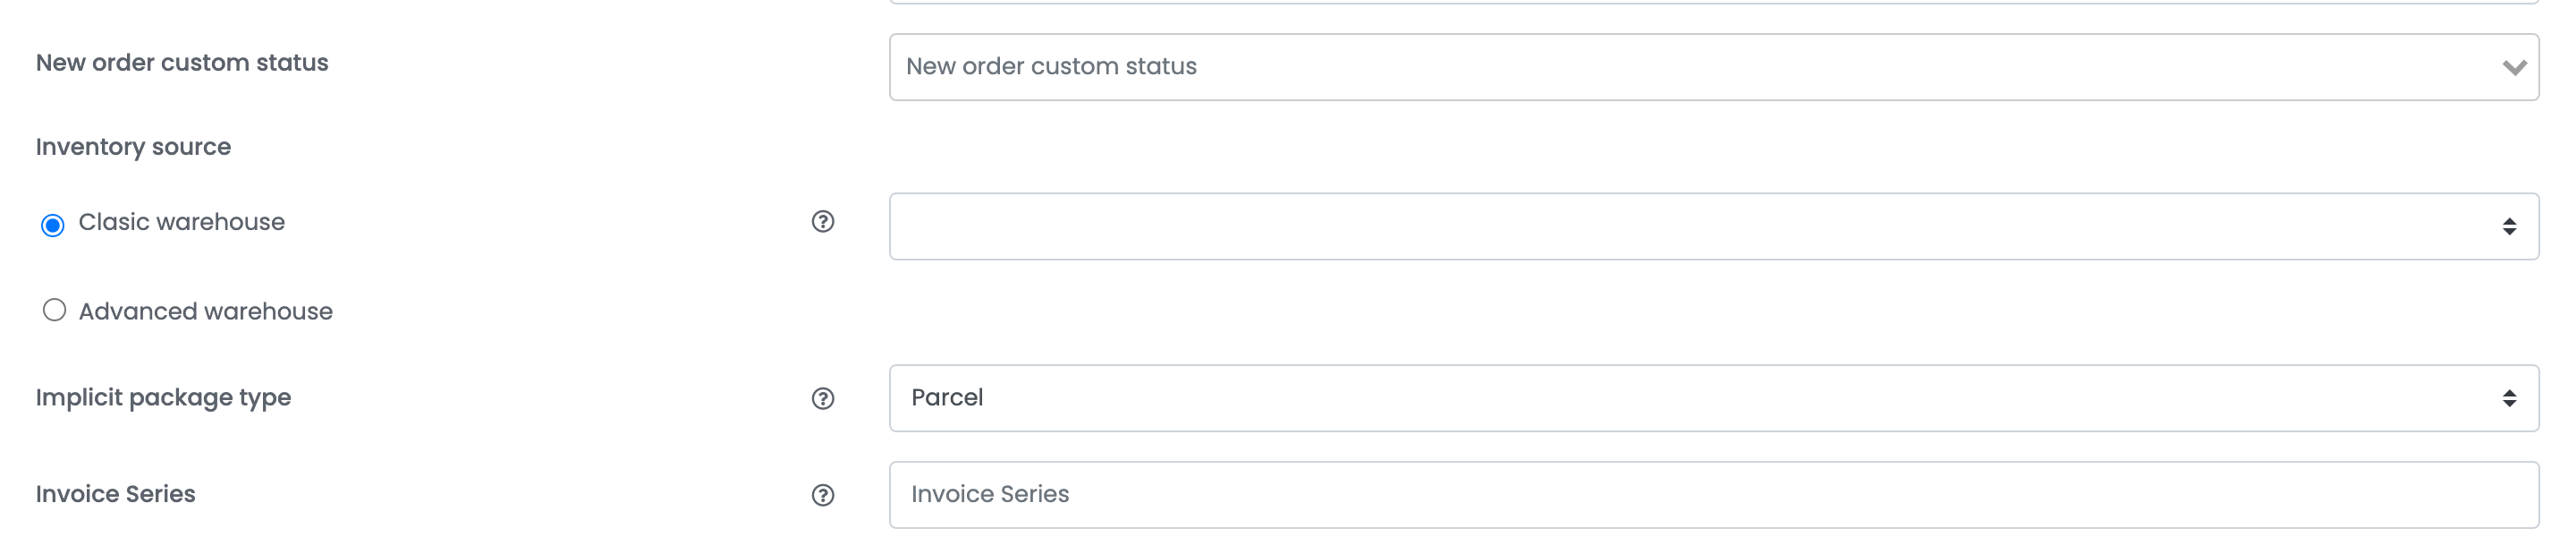Click the Parcel value text
The width and height of the screenshot is (2576, 537).
(x=947, y=398)
